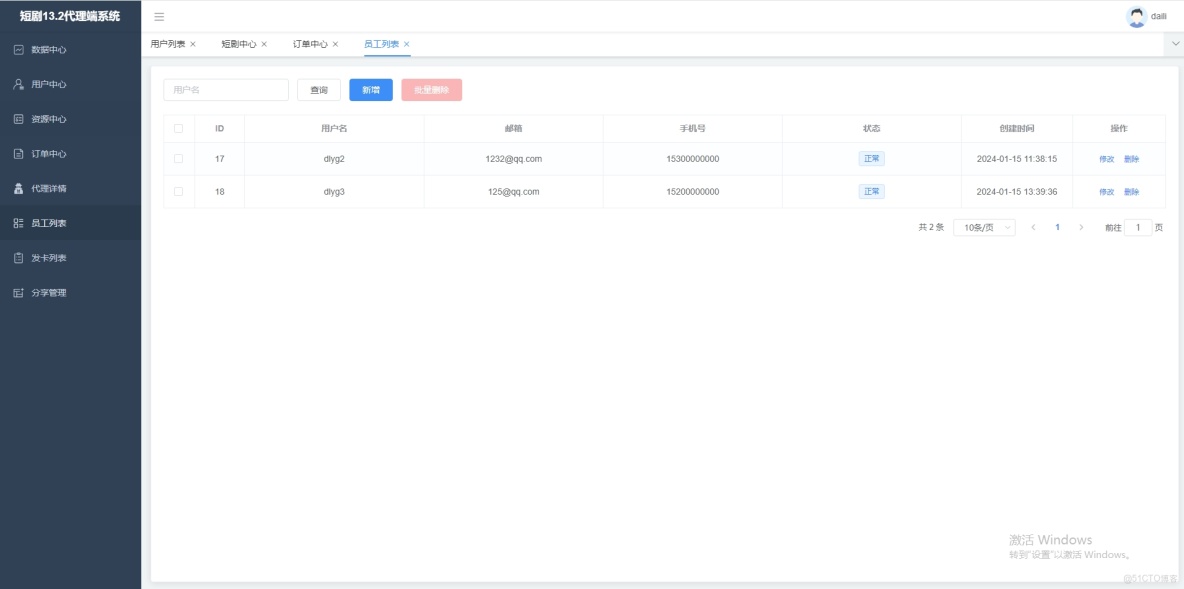Open the pagination next-page arrow
This screenshot has width=1184, height=589.
point(1081,227)
